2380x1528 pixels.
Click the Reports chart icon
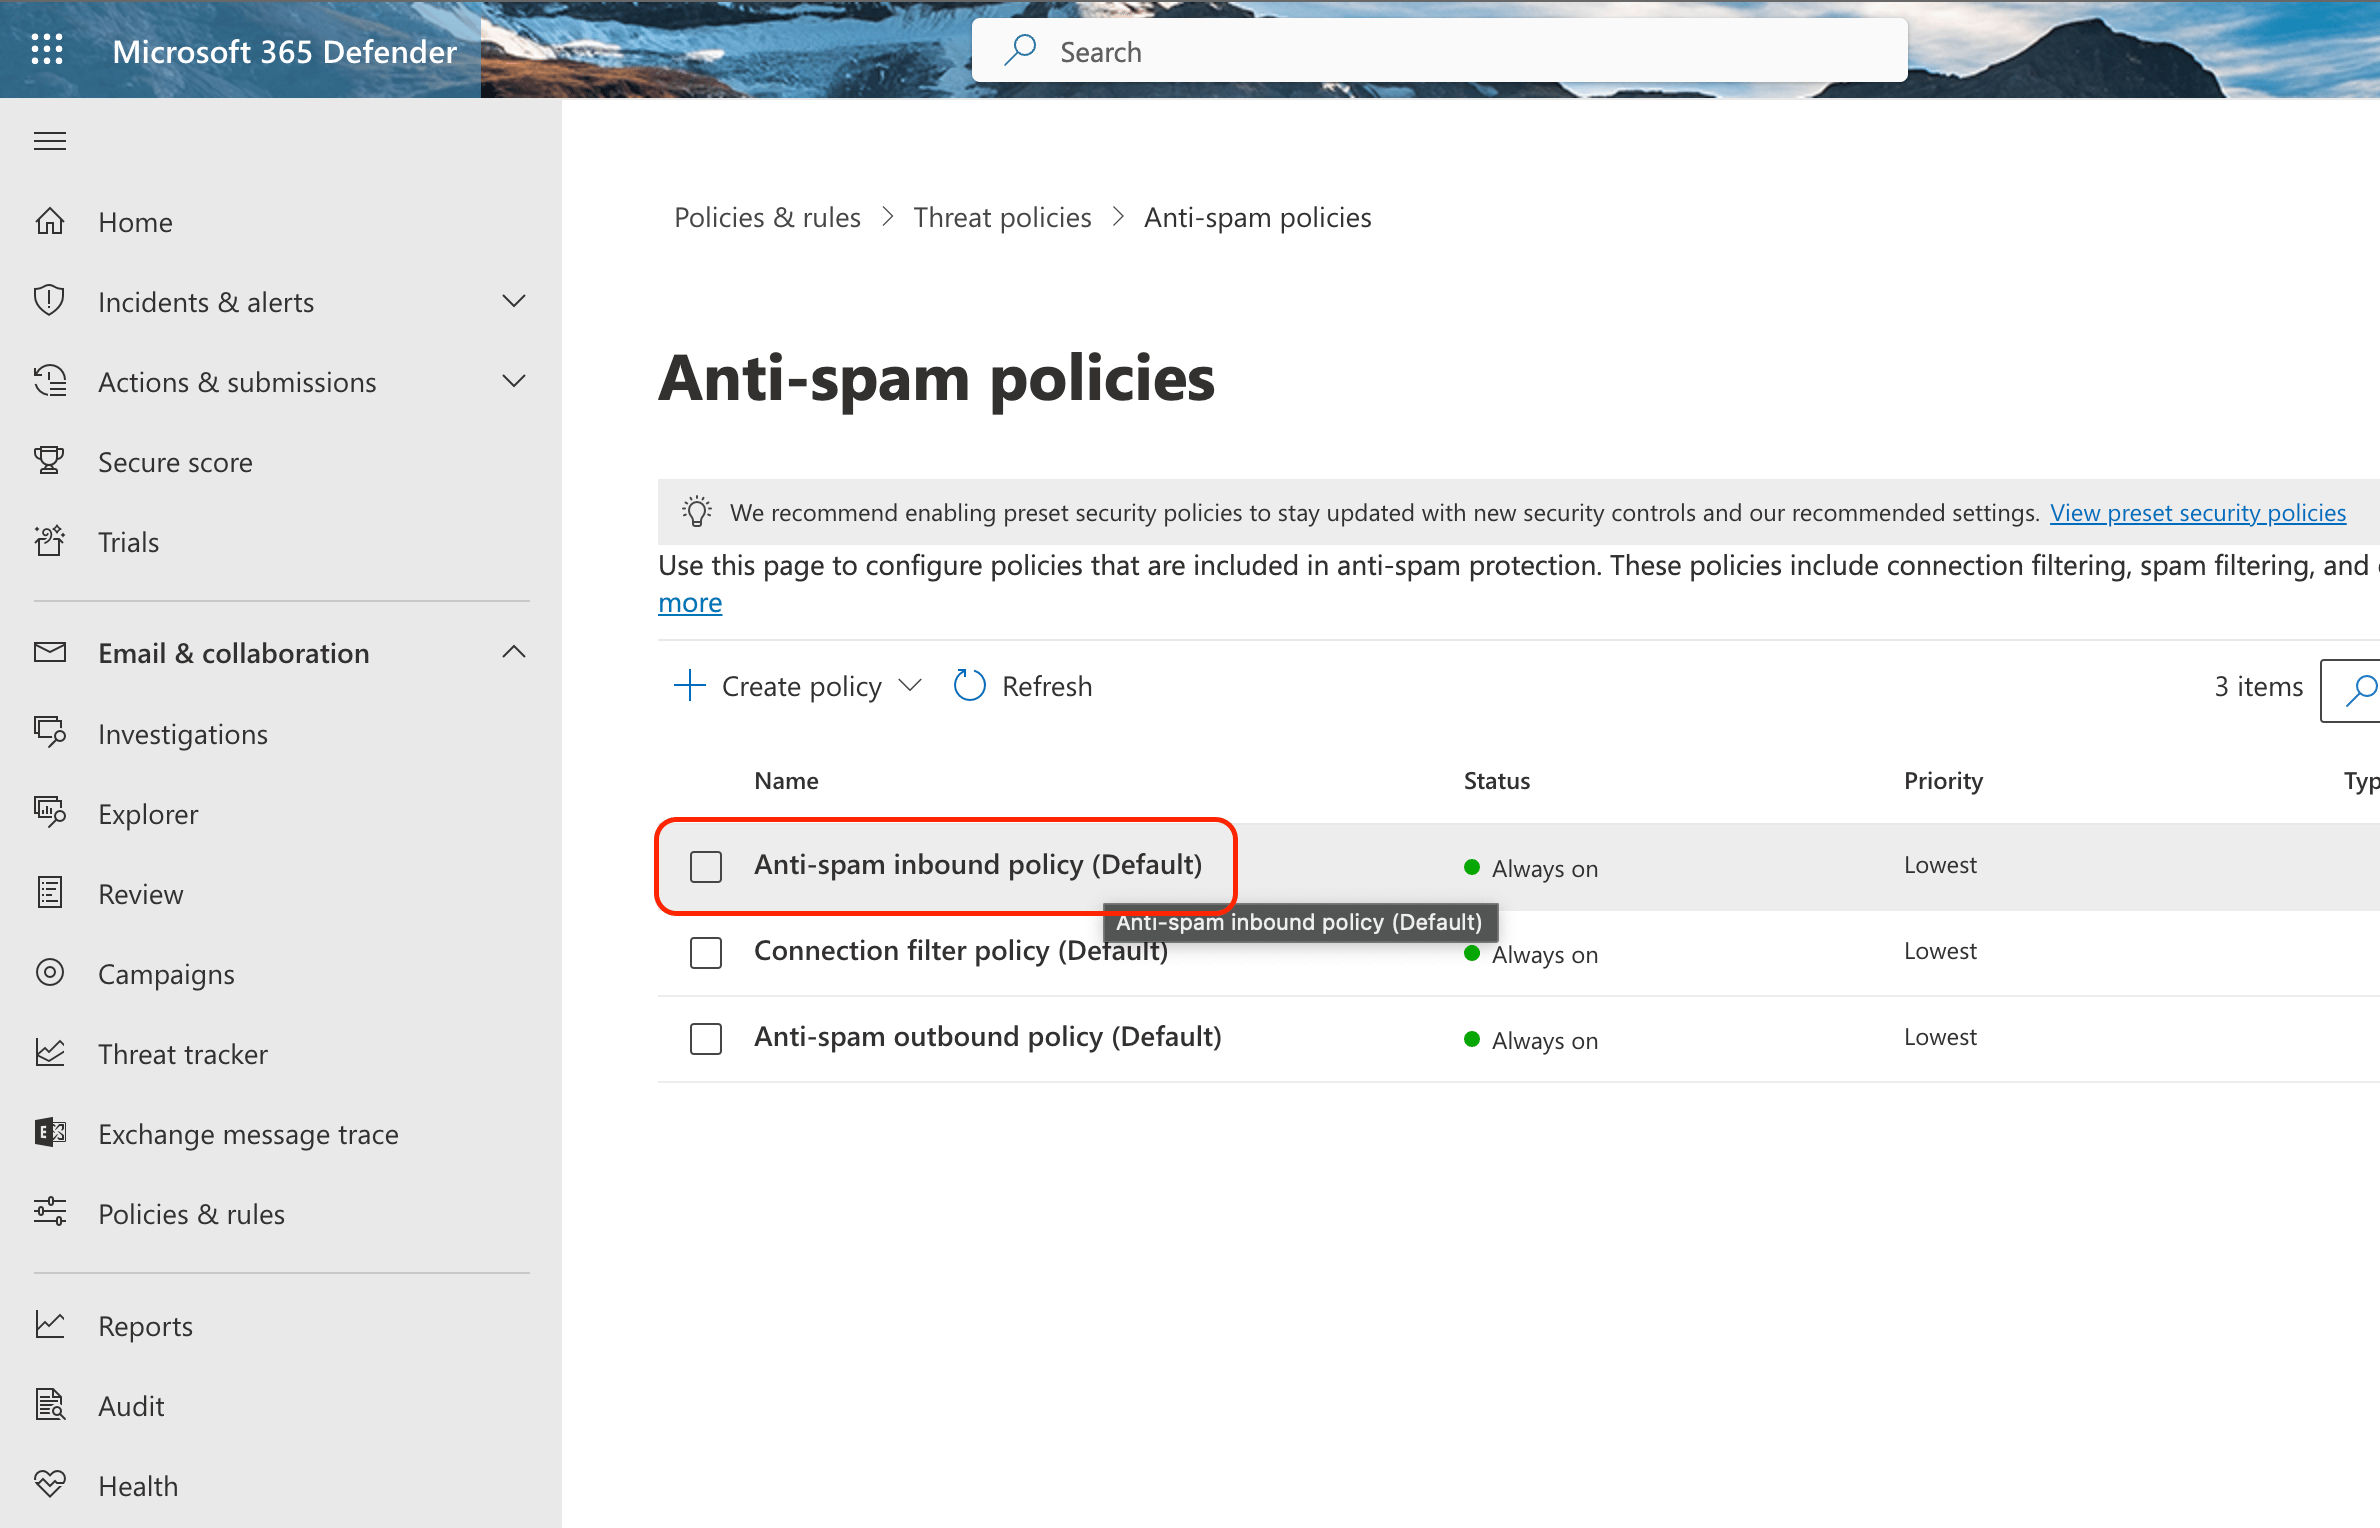[50, 1325]
